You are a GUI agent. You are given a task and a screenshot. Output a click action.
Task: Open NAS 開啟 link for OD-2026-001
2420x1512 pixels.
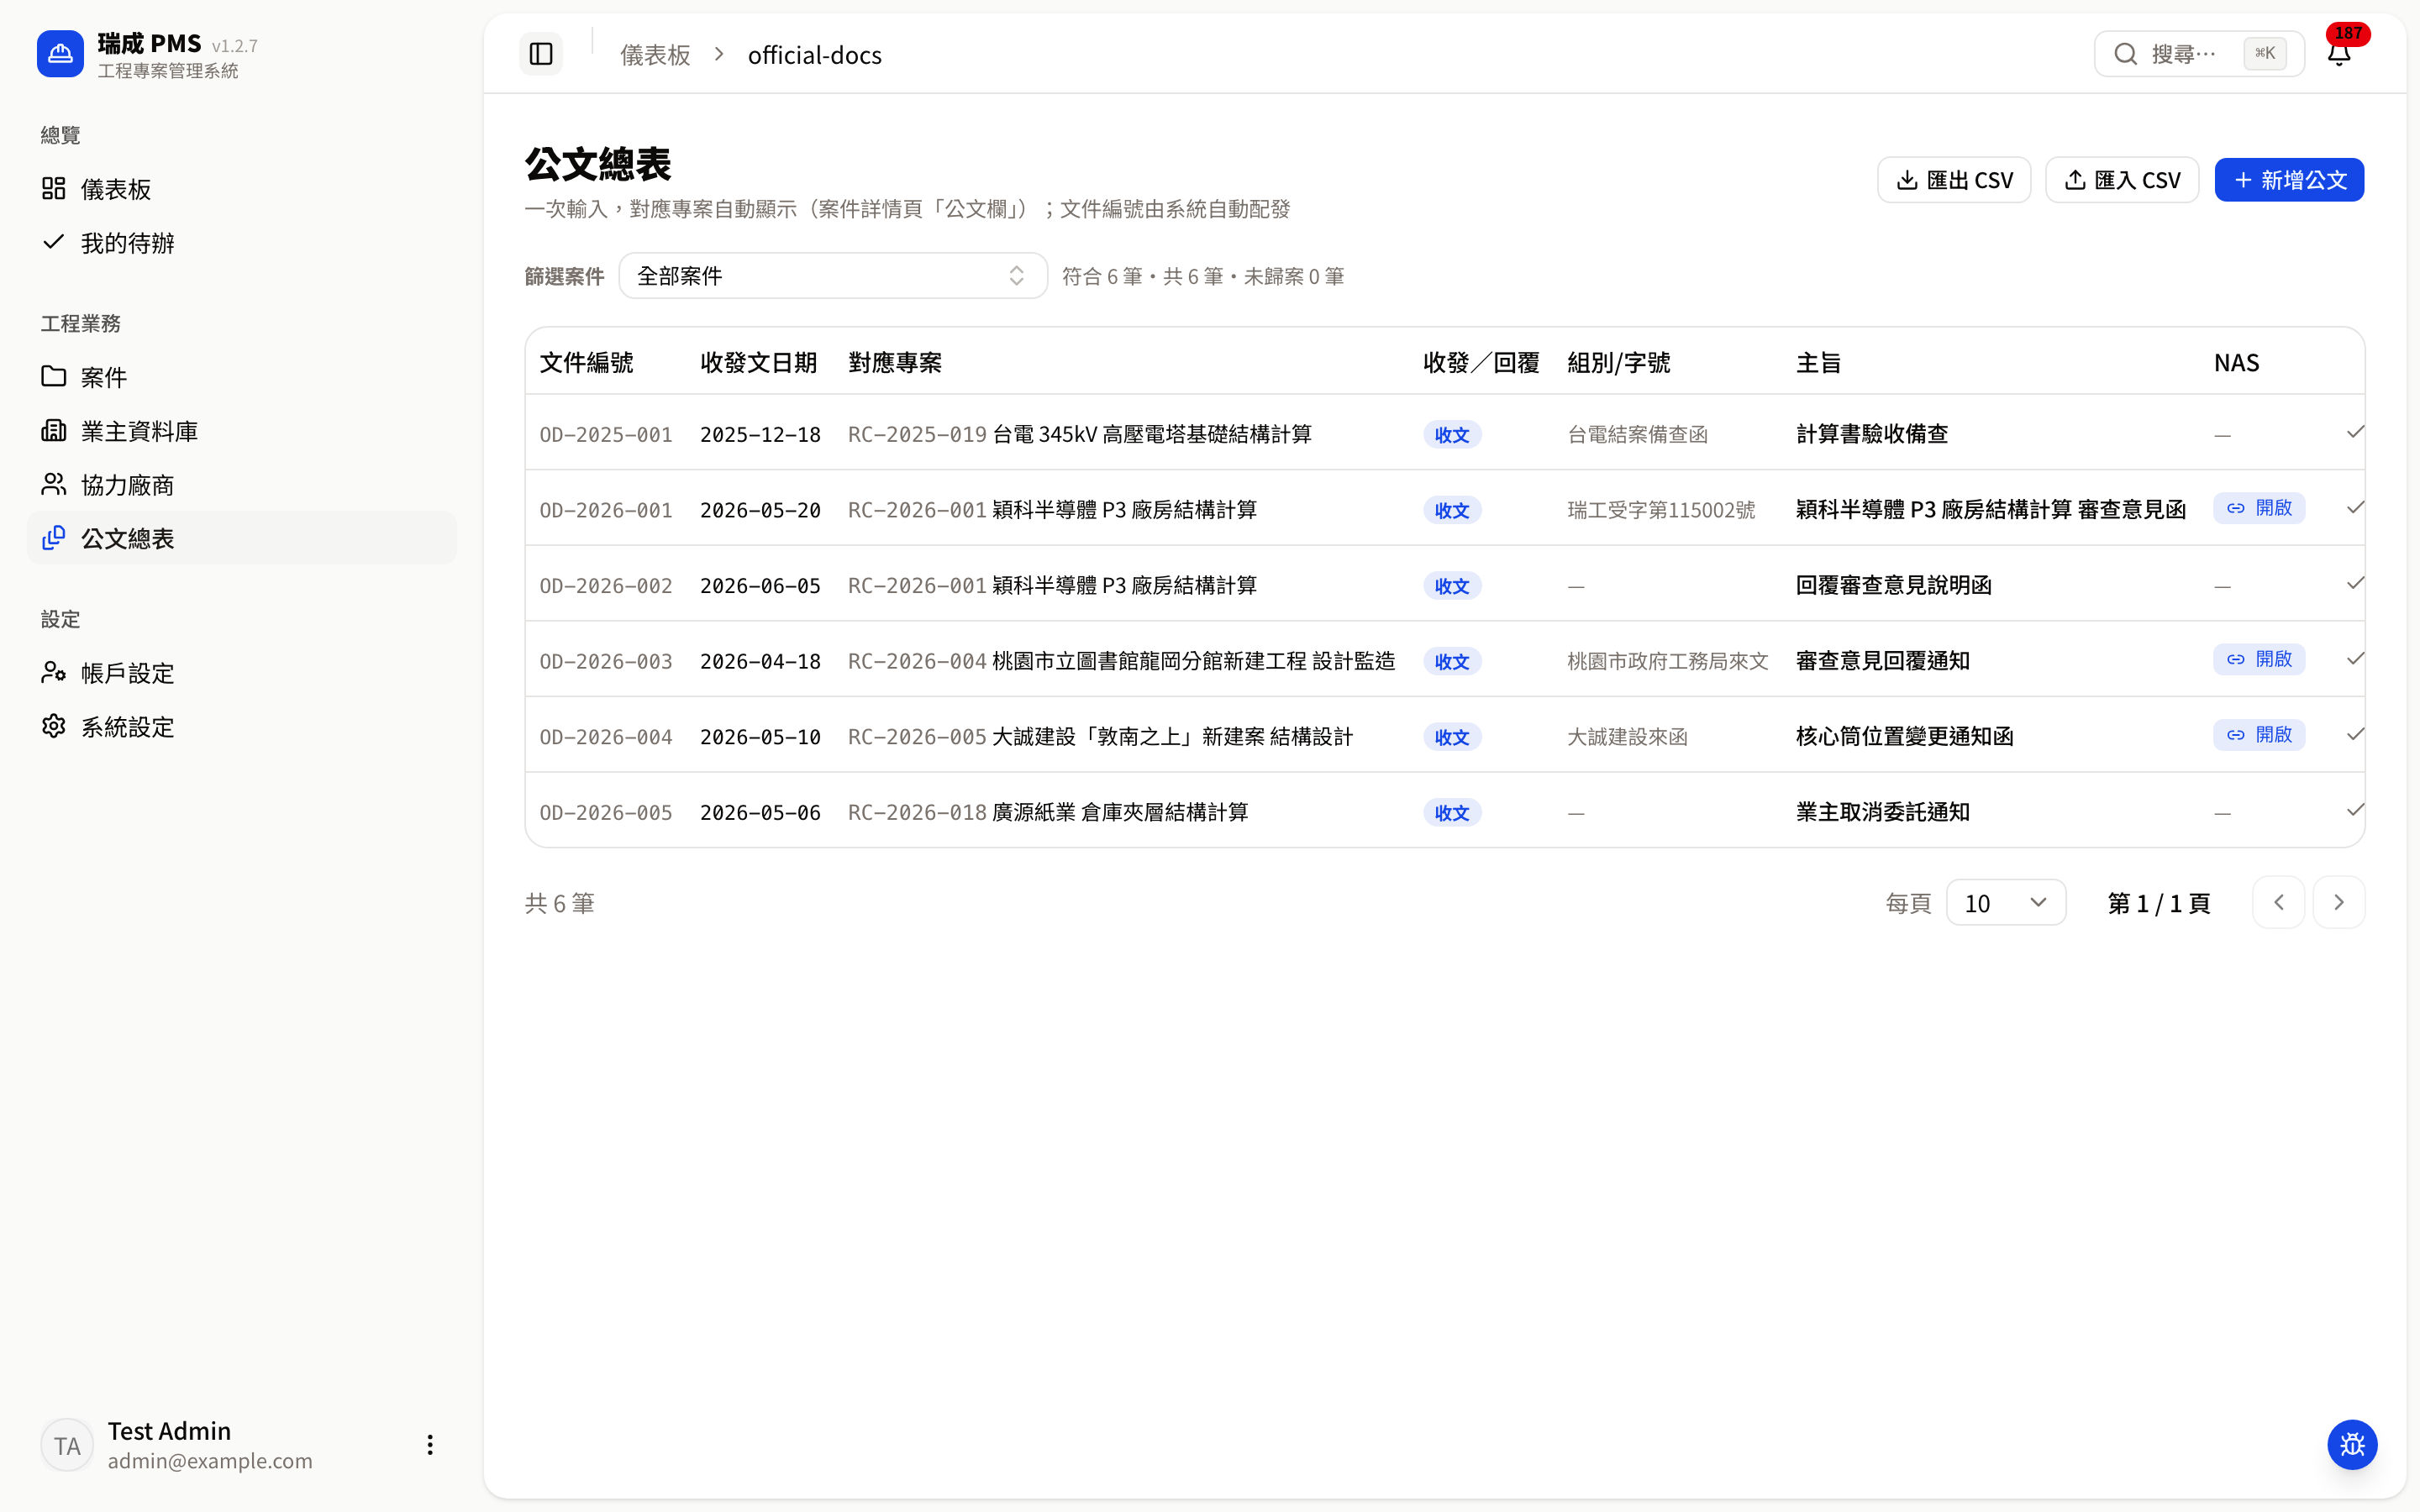coord(2259,508)
